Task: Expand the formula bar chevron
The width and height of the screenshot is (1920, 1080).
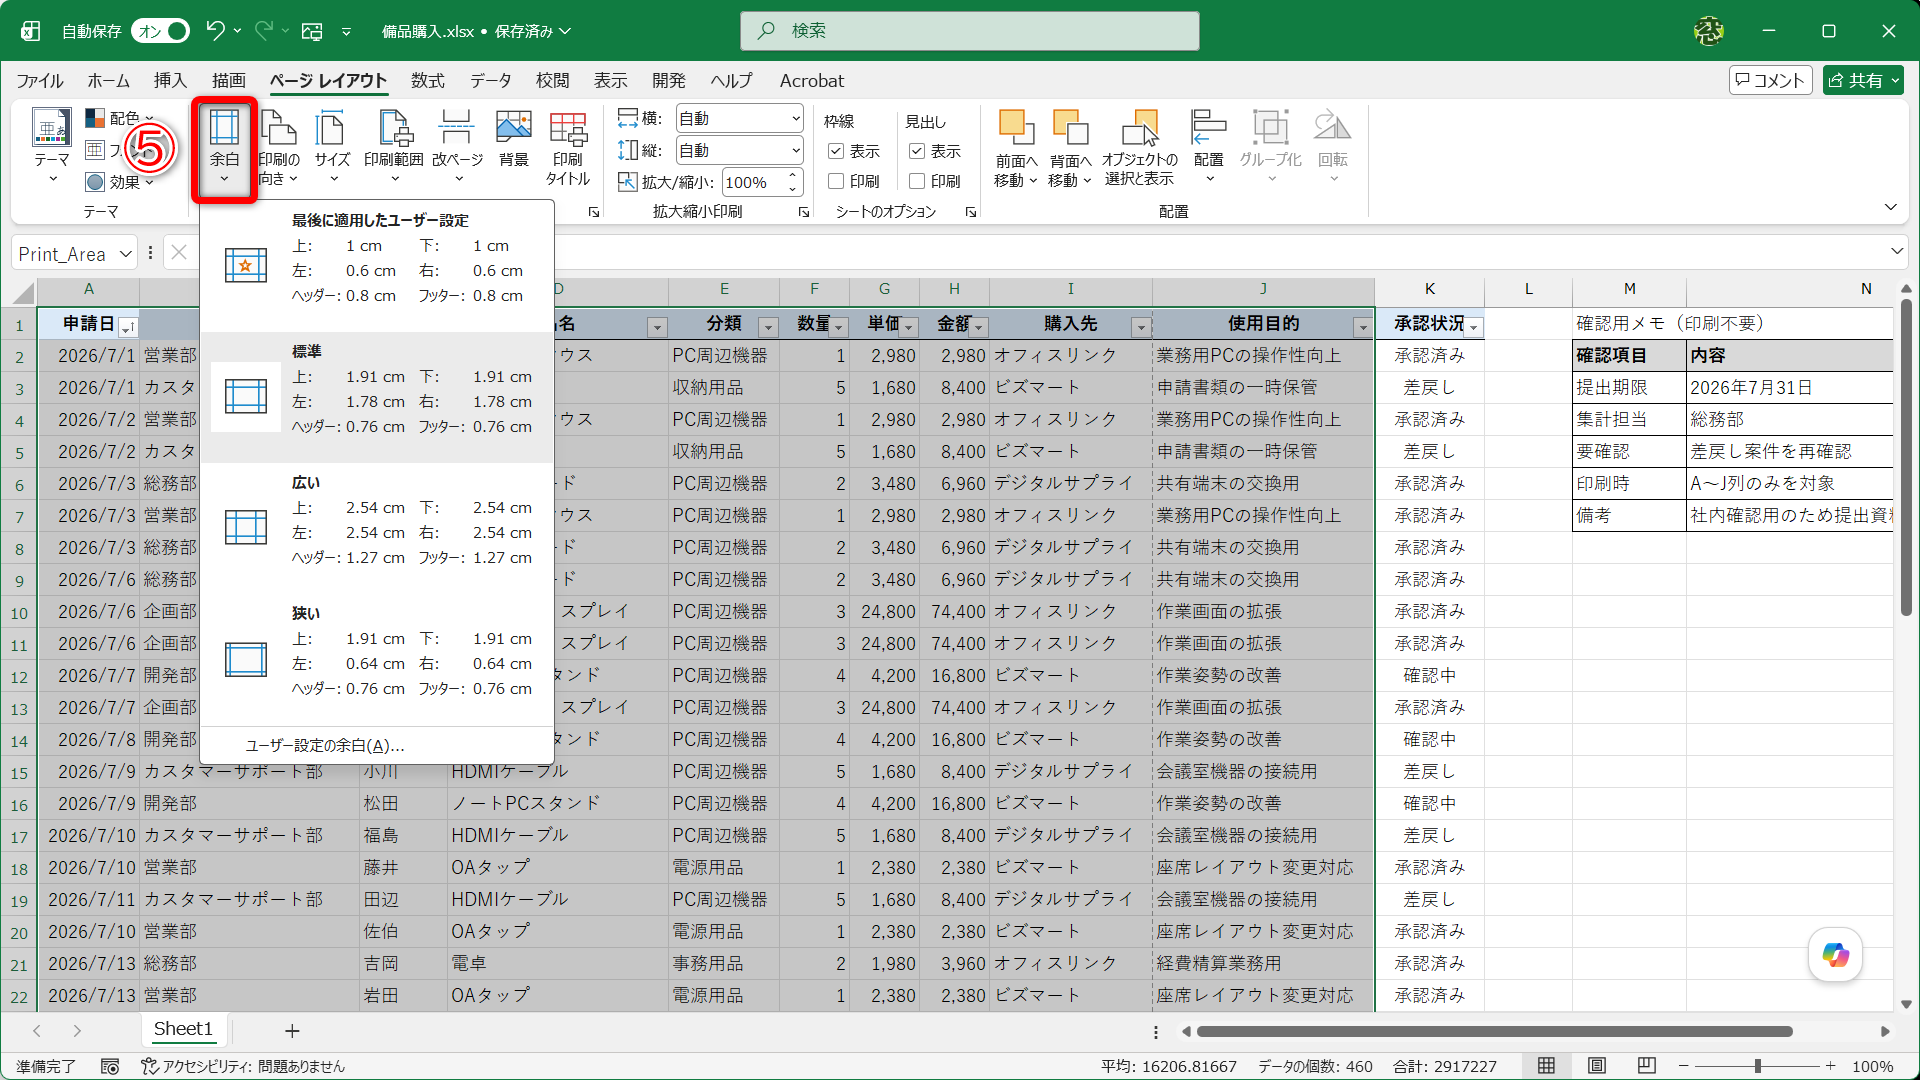Action: click(1897, 251)
